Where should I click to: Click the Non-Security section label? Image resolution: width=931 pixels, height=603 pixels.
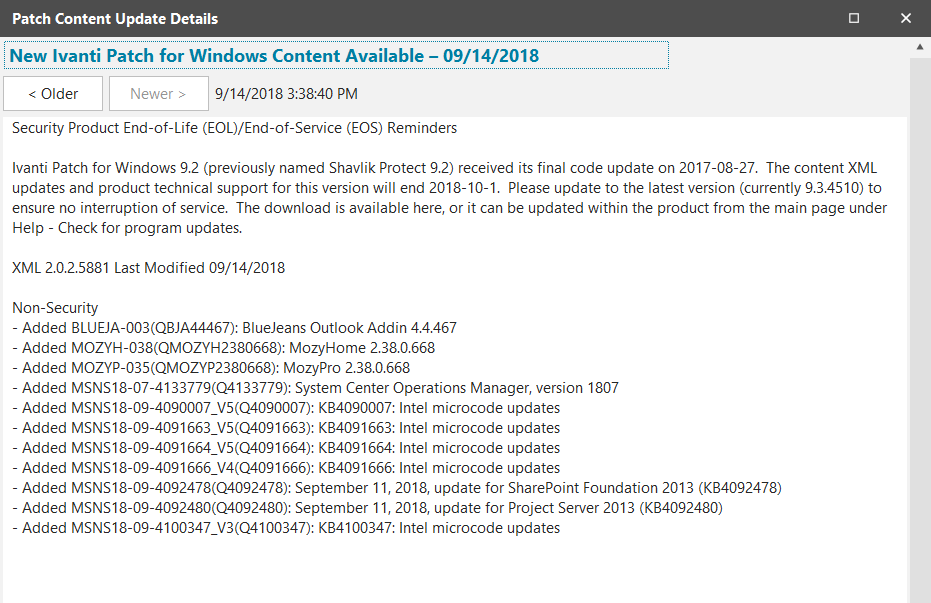[55, 308]
